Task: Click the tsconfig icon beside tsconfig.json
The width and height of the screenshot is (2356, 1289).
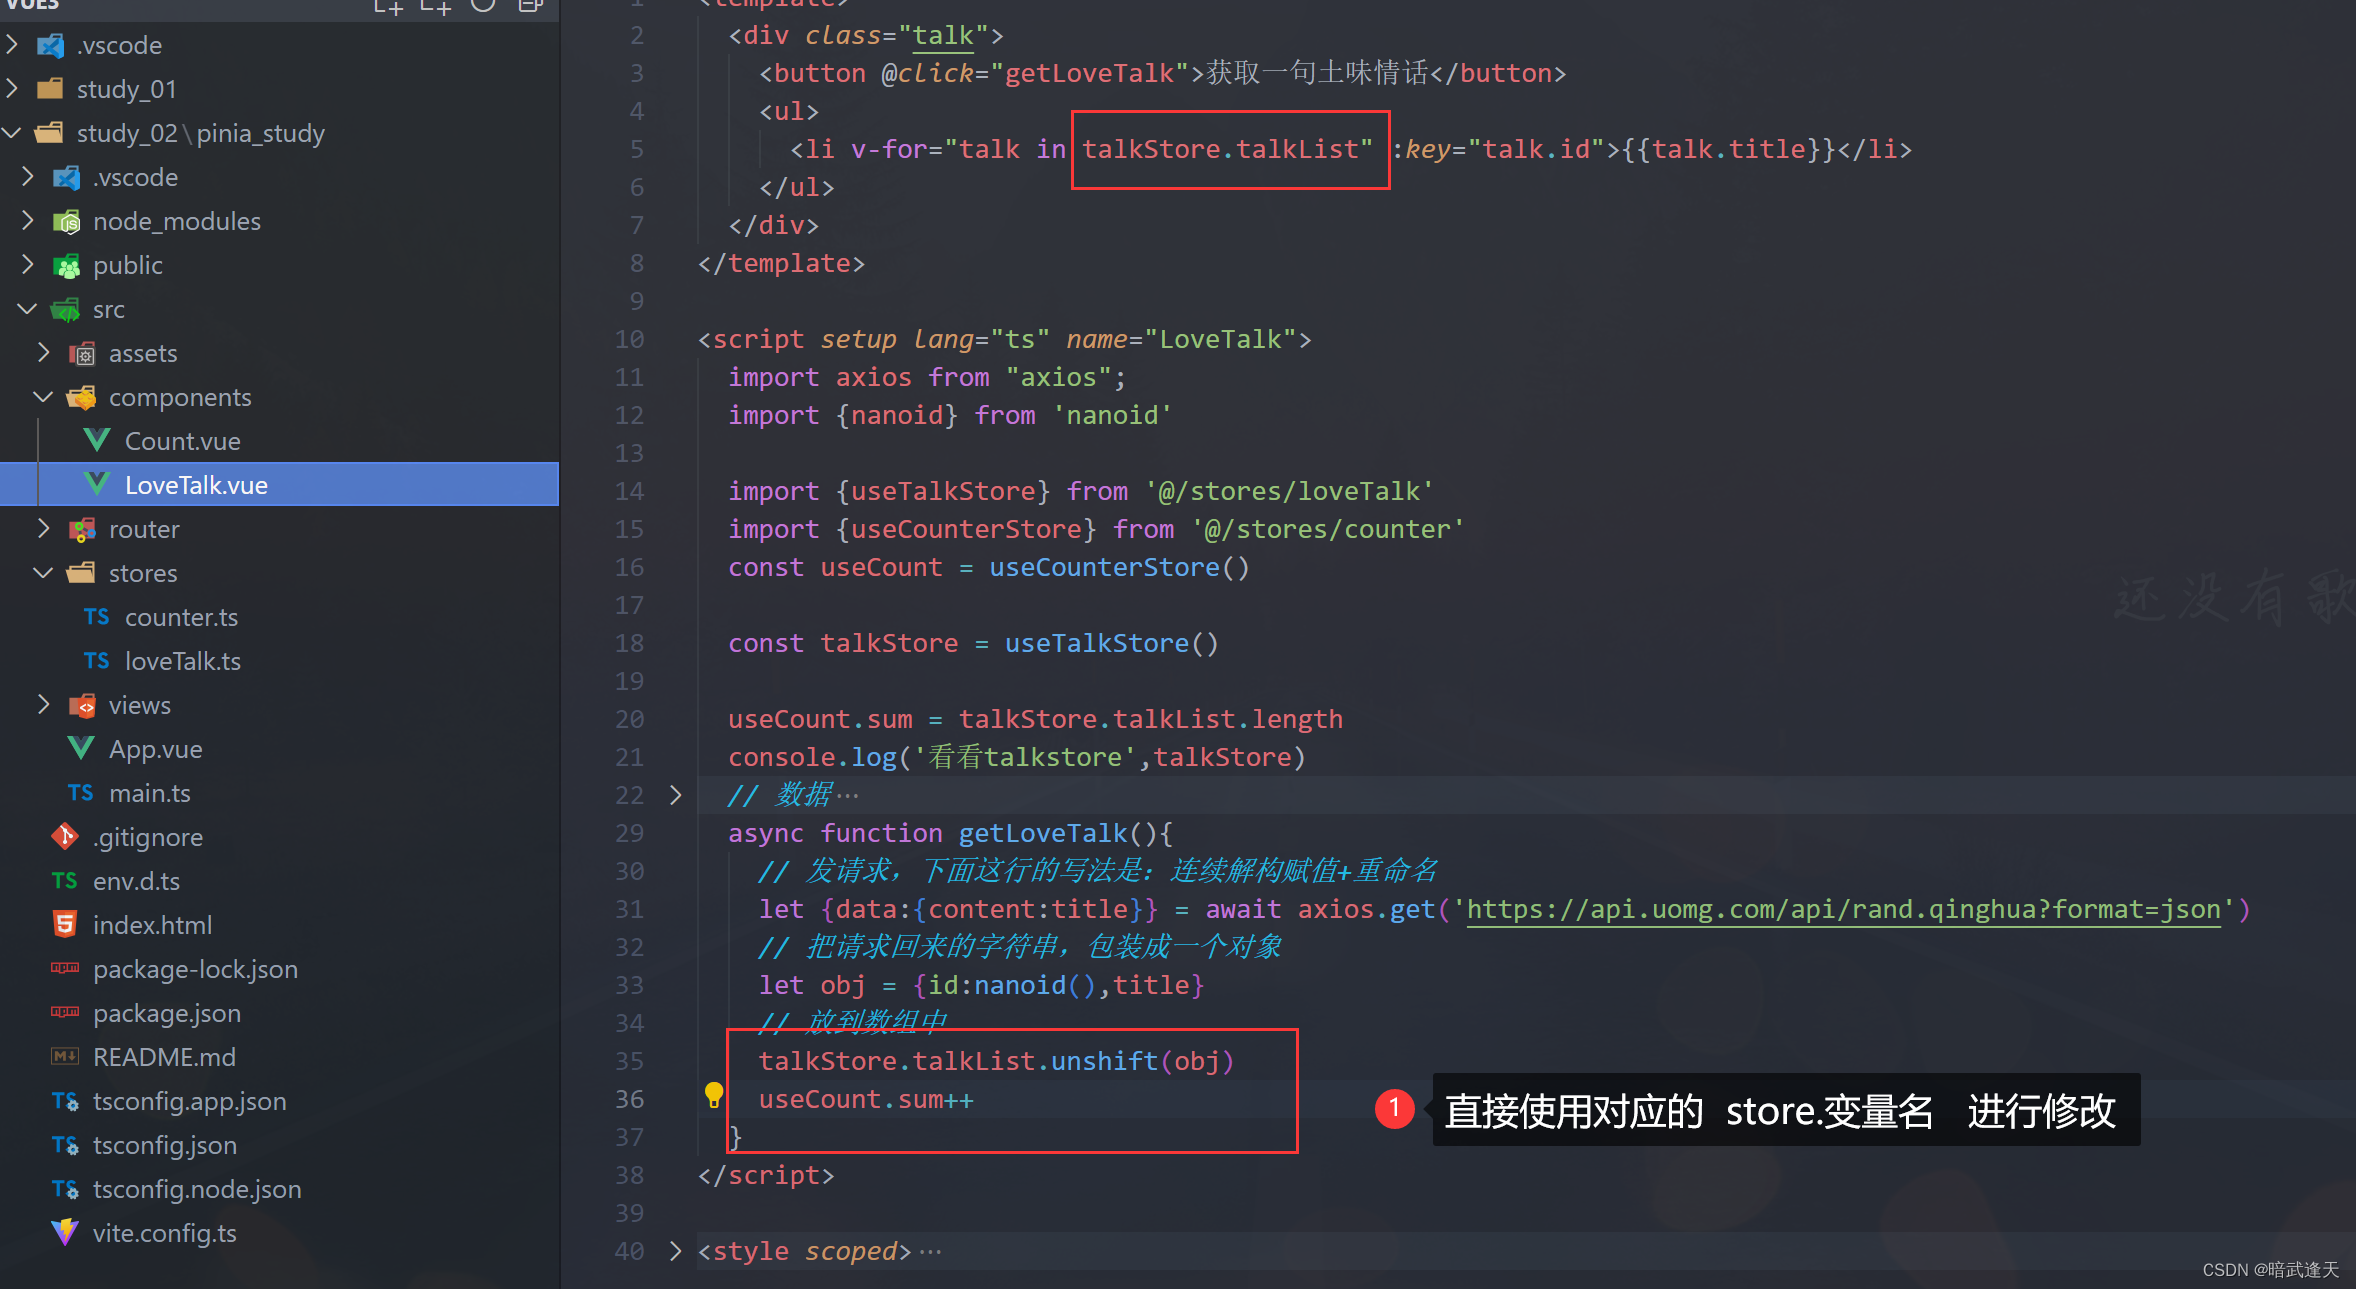Action: pyautogui.click(x=65, y=1145)
